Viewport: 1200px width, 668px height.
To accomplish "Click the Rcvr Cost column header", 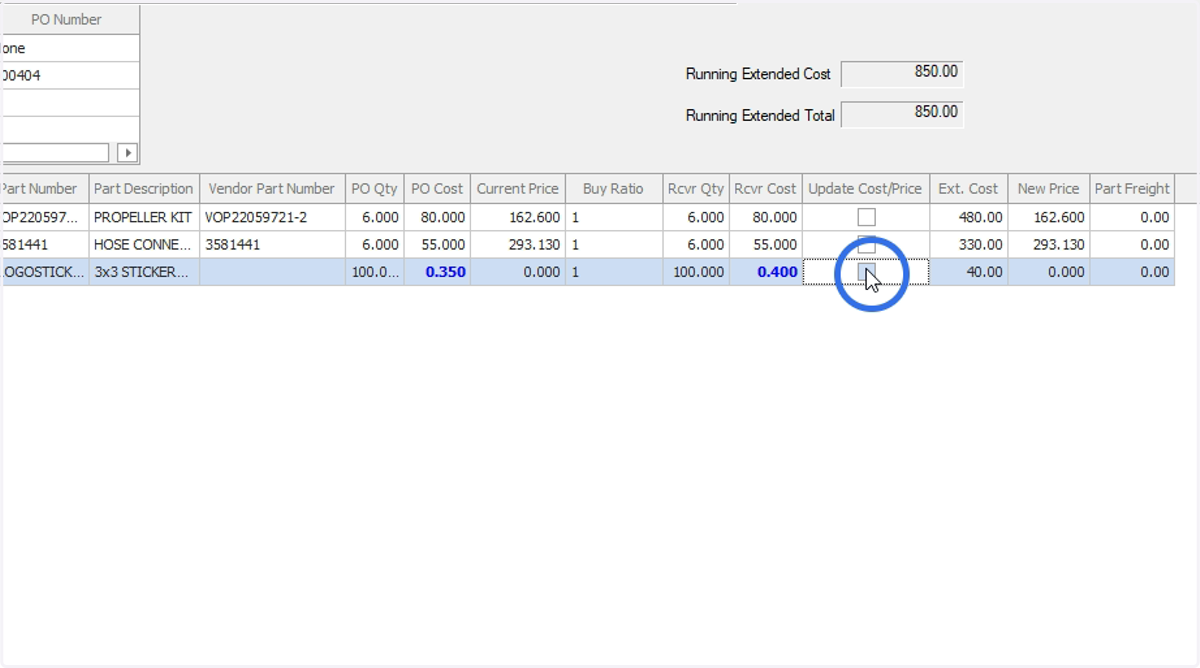I will coord(765,188).
